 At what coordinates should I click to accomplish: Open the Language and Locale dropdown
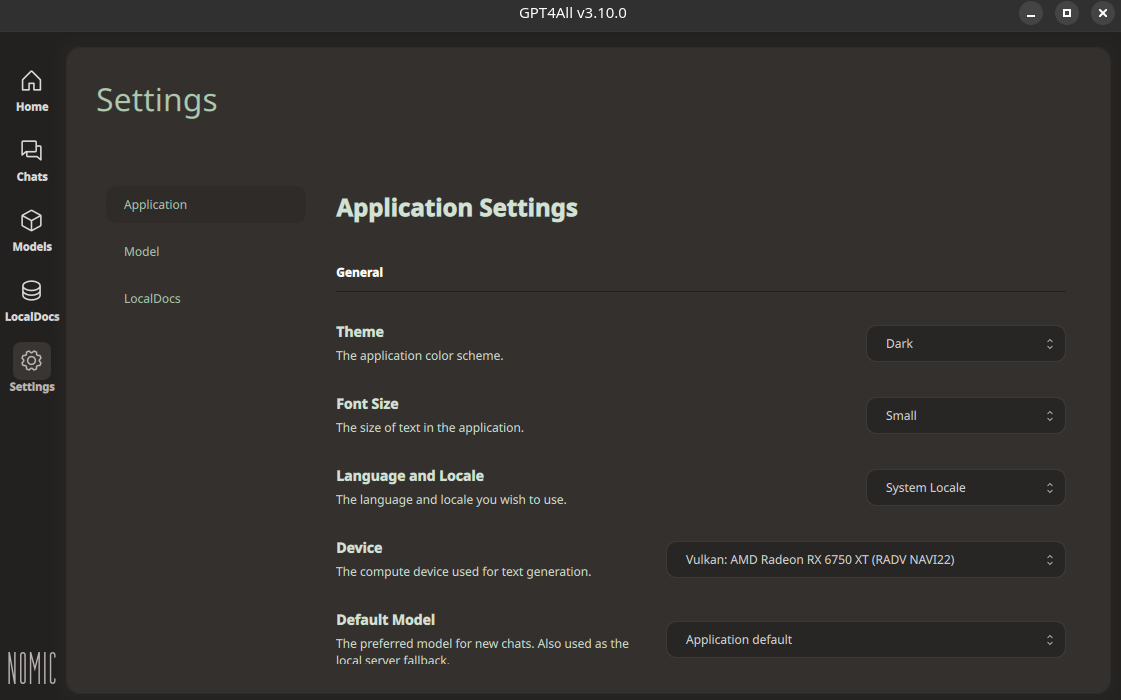point(966,488)
